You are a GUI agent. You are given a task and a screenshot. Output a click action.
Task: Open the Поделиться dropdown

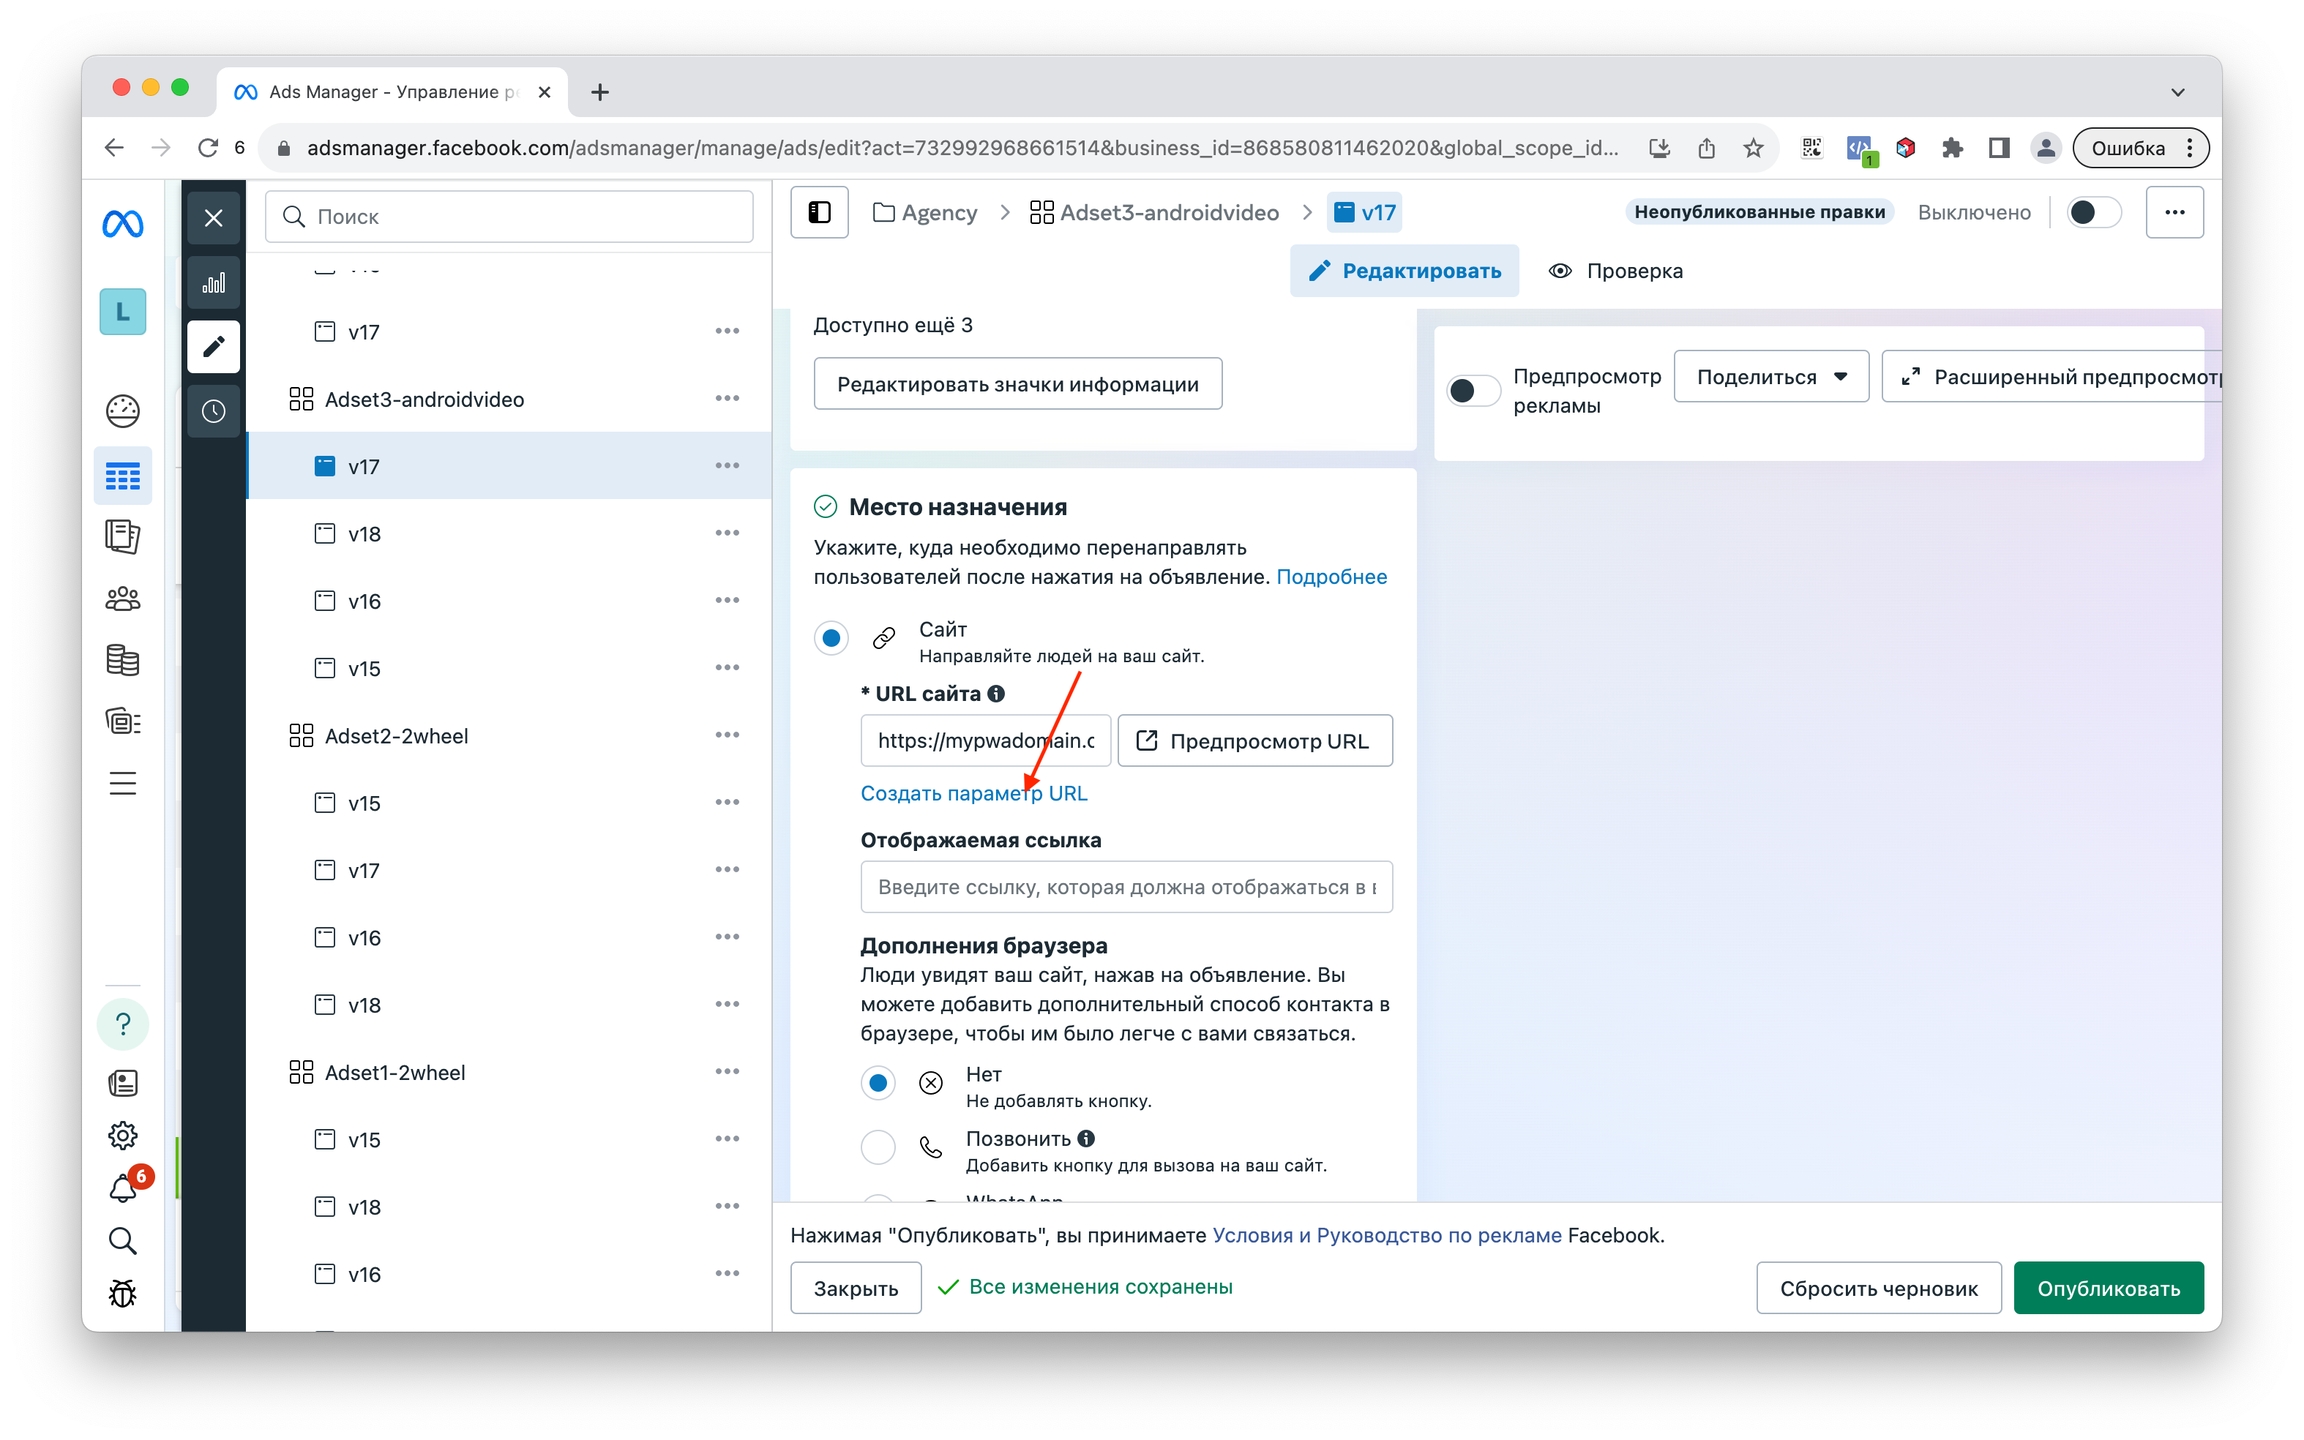pos(1770,377)
